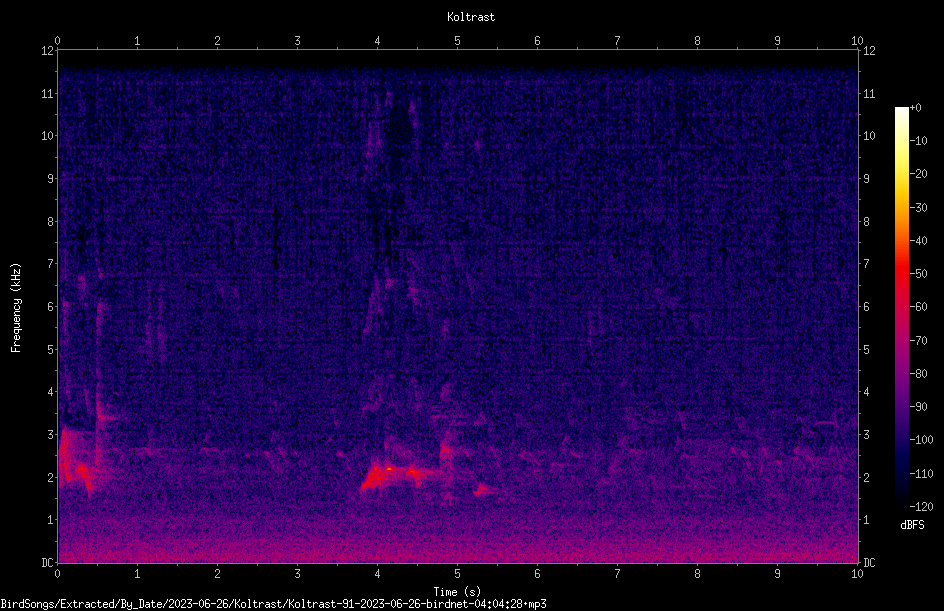Click the Time (s) axis label

[x=457, y=592]
